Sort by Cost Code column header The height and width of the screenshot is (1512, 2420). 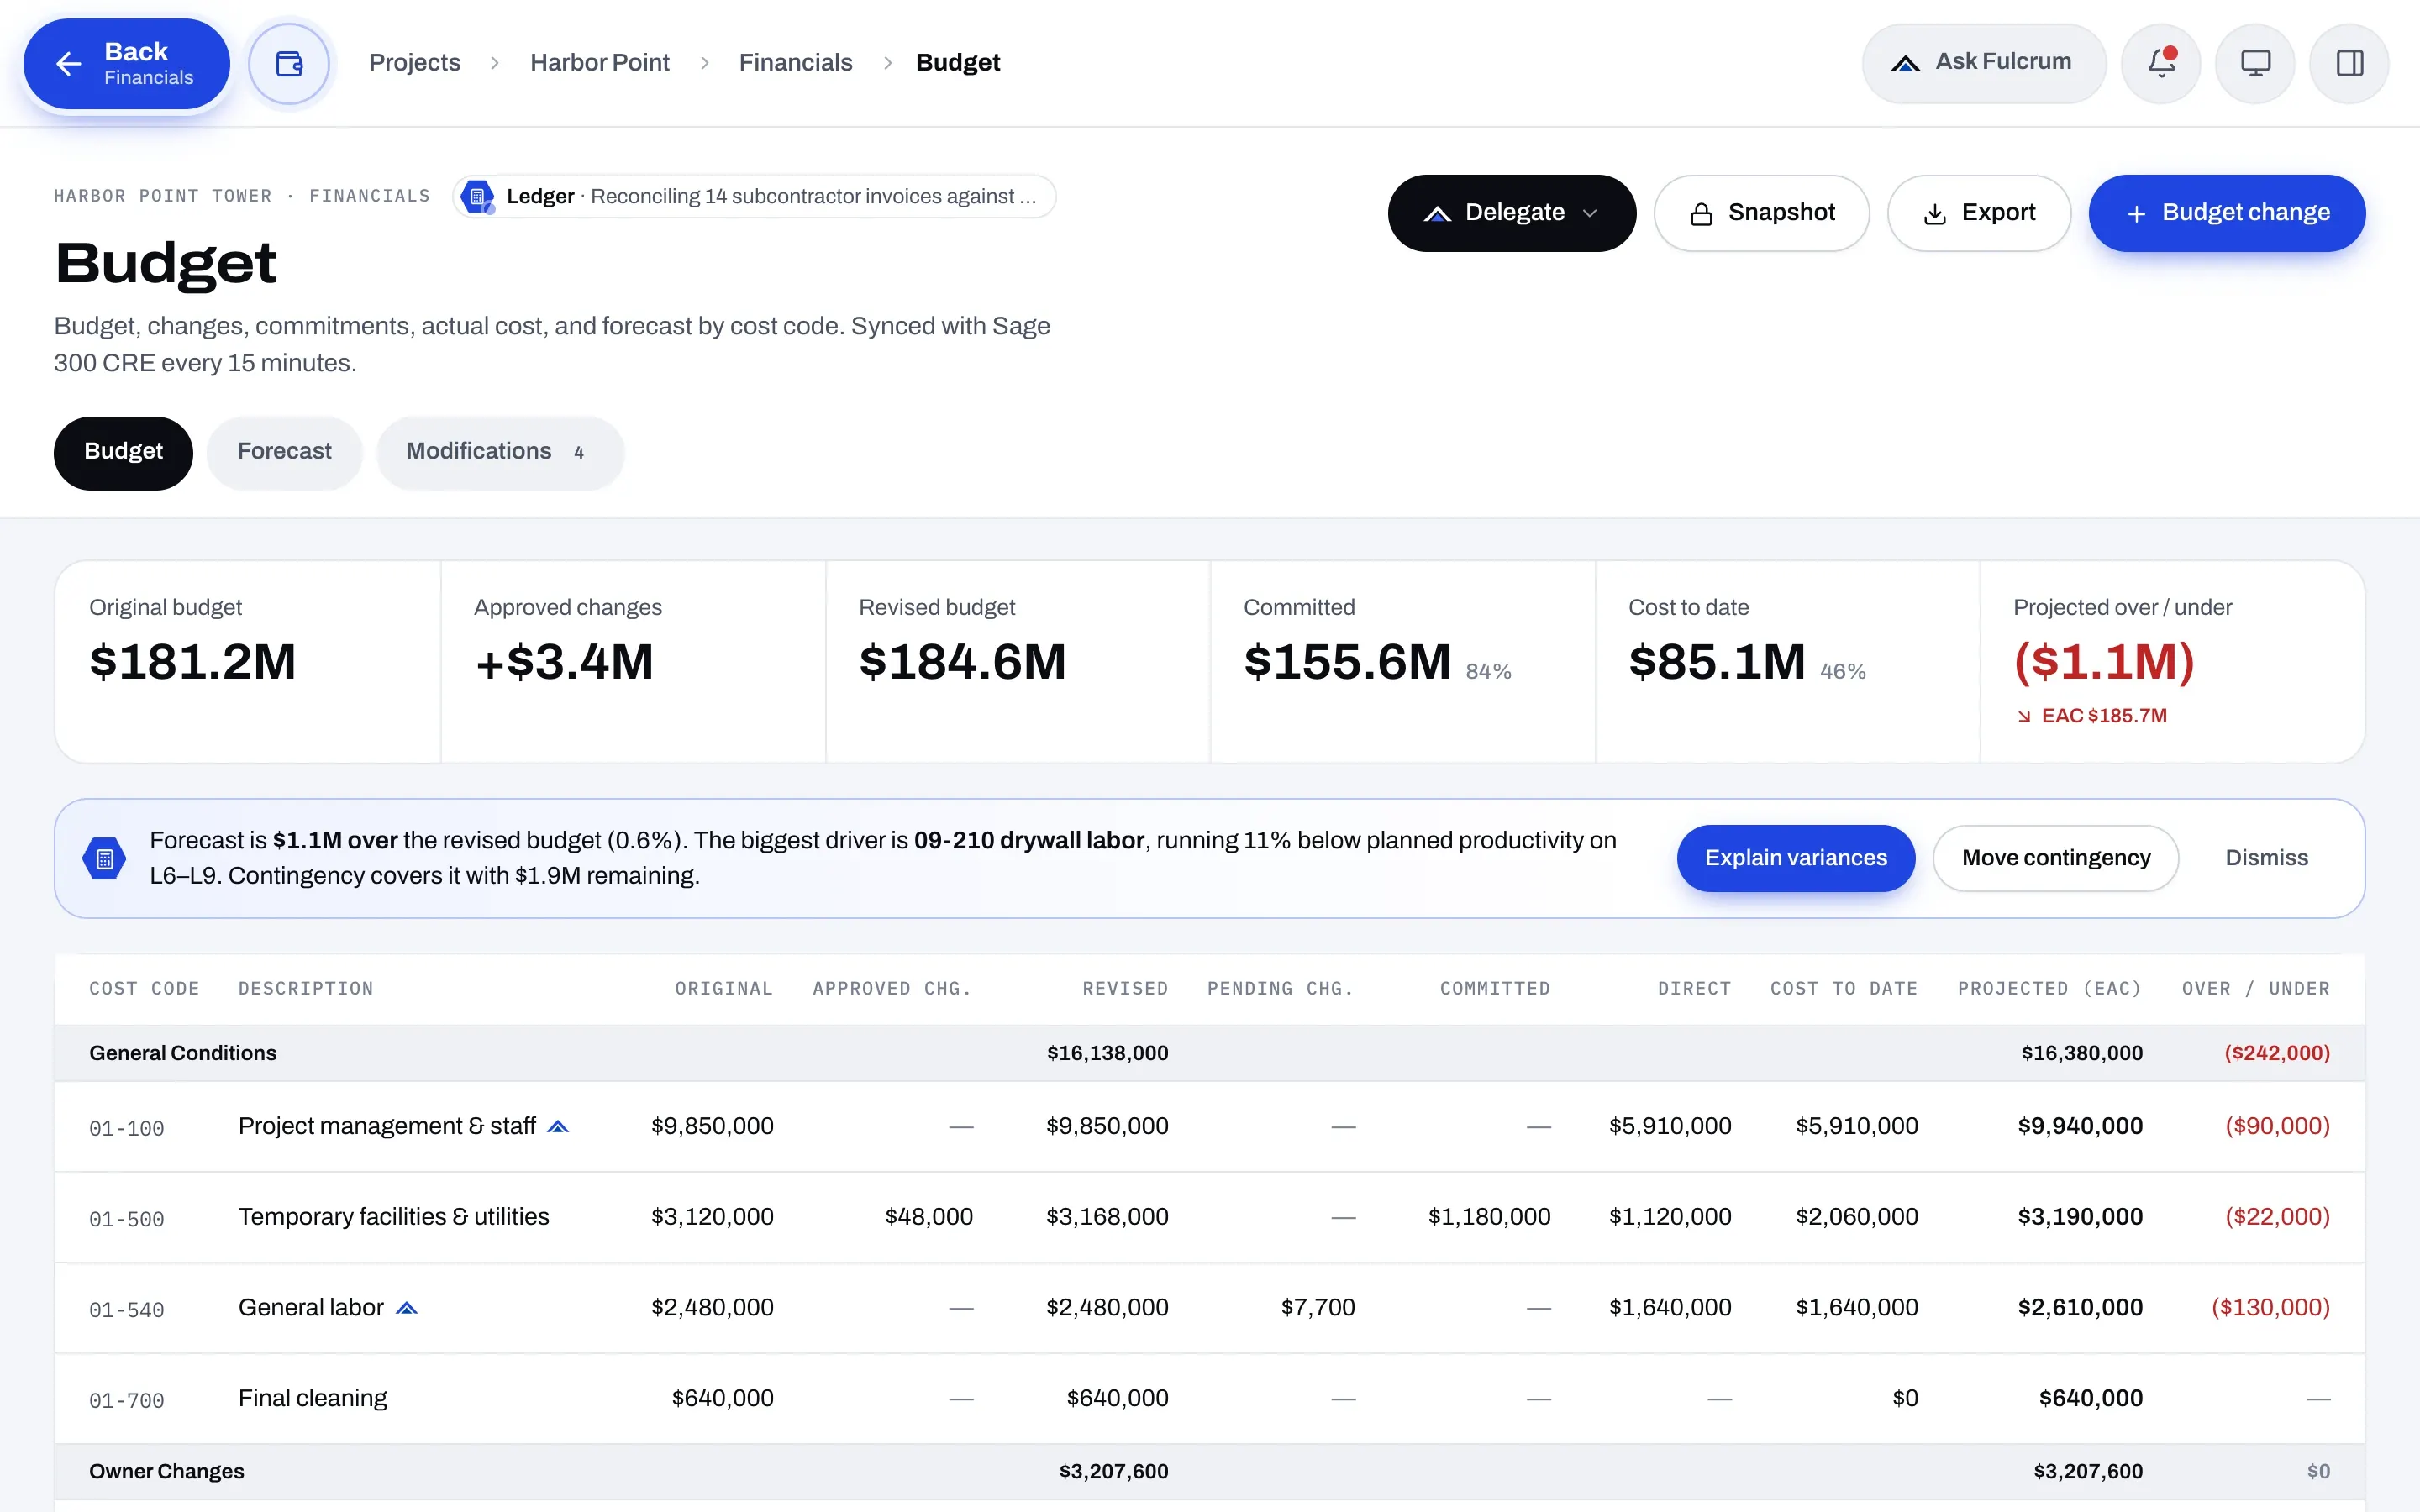click(144, 989)
